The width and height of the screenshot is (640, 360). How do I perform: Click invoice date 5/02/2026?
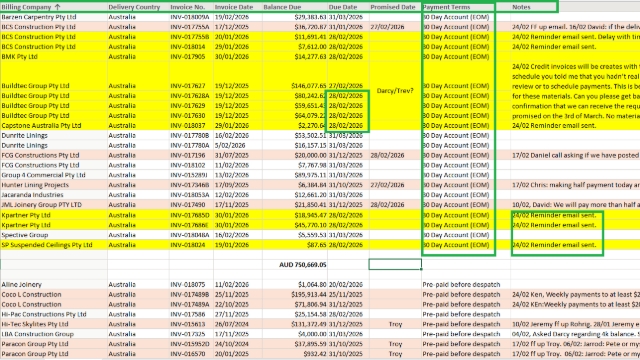(x=238, y=145)
